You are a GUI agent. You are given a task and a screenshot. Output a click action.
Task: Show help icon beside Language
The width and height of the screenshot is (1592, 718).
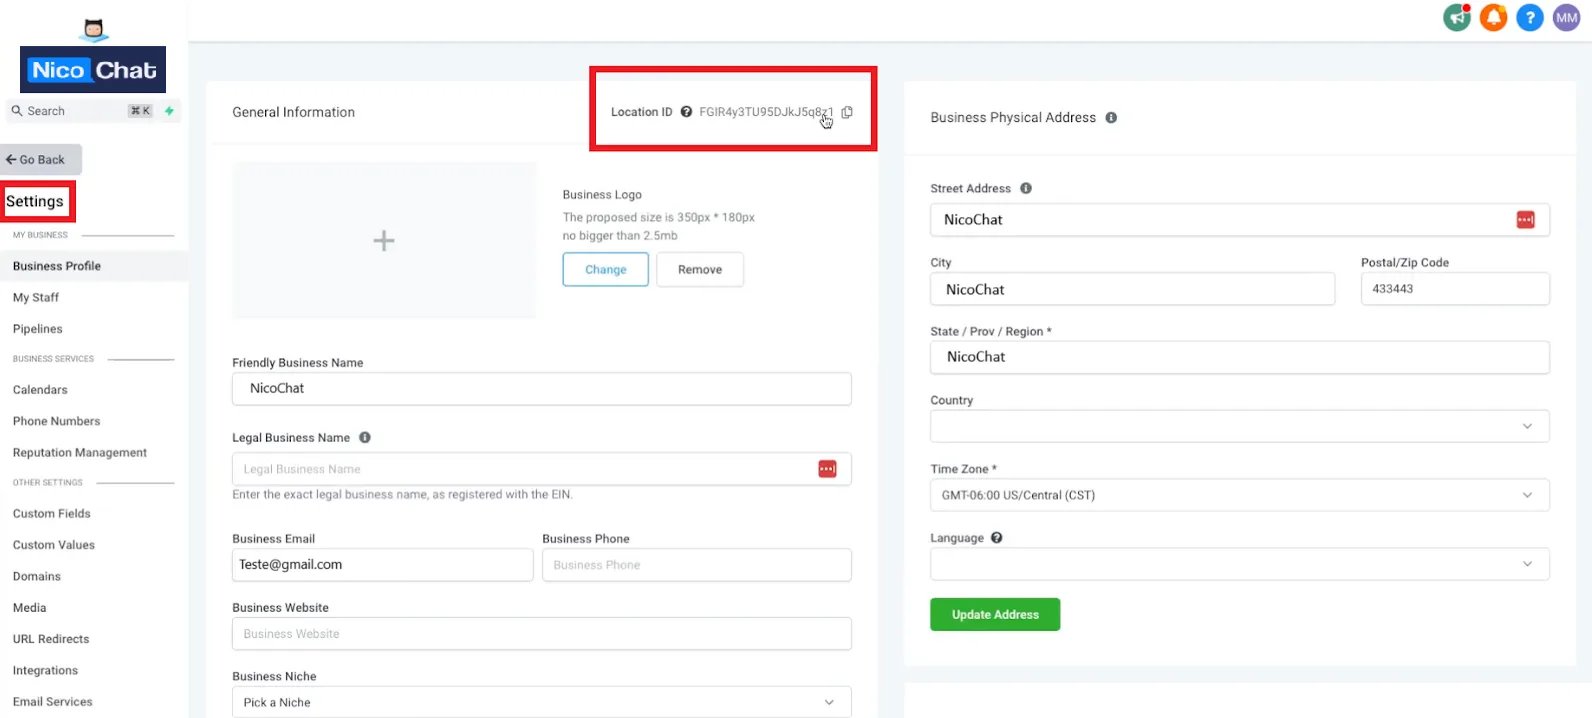(997, 538)
